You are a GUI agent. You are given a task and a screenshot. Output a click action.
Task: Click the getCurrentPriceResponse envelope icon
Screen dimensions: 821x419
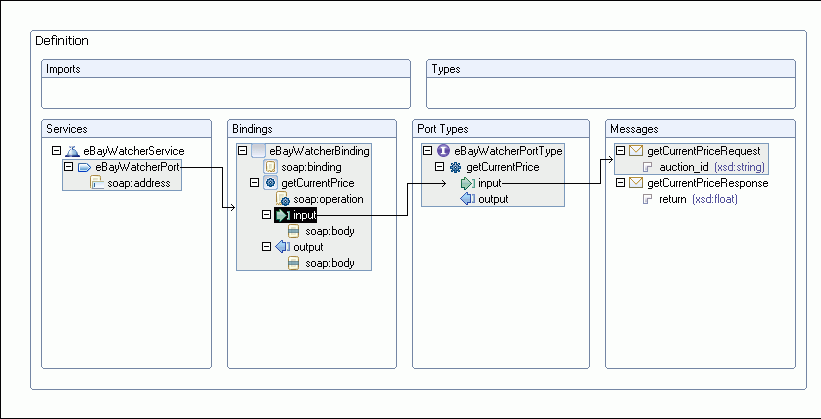click(636, 183)
